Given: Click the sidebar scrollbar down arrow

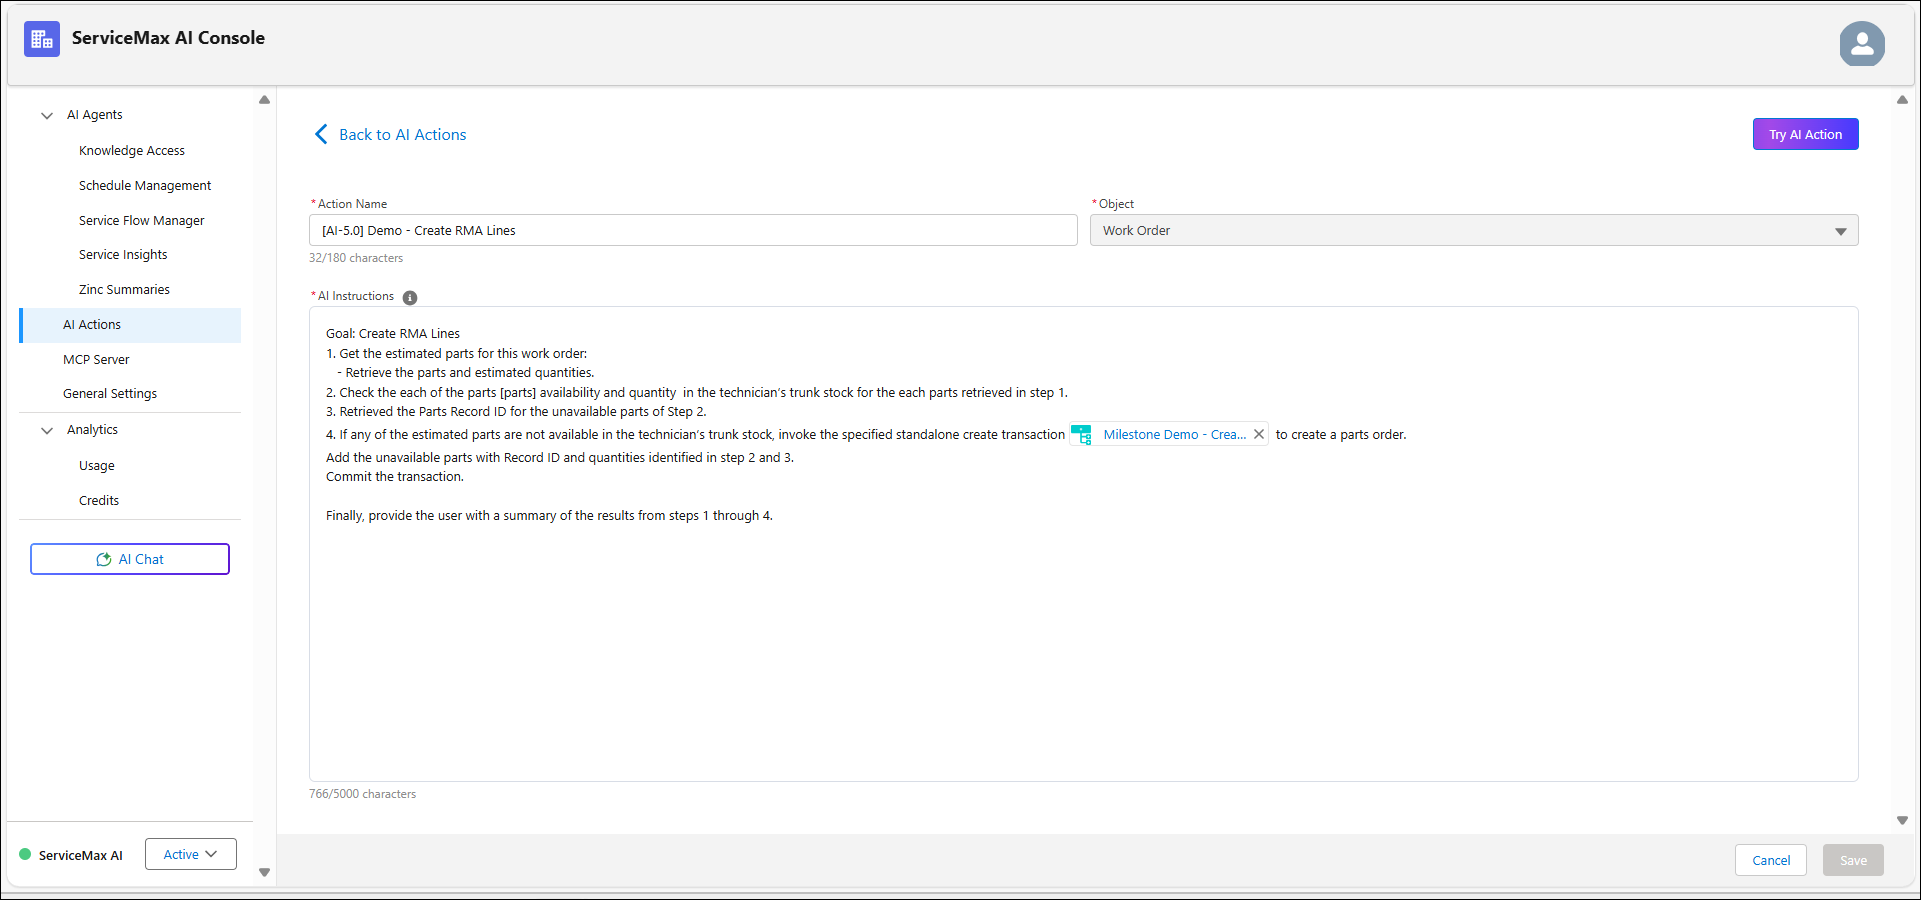Looking at the screenshot, I should [264, 872].
